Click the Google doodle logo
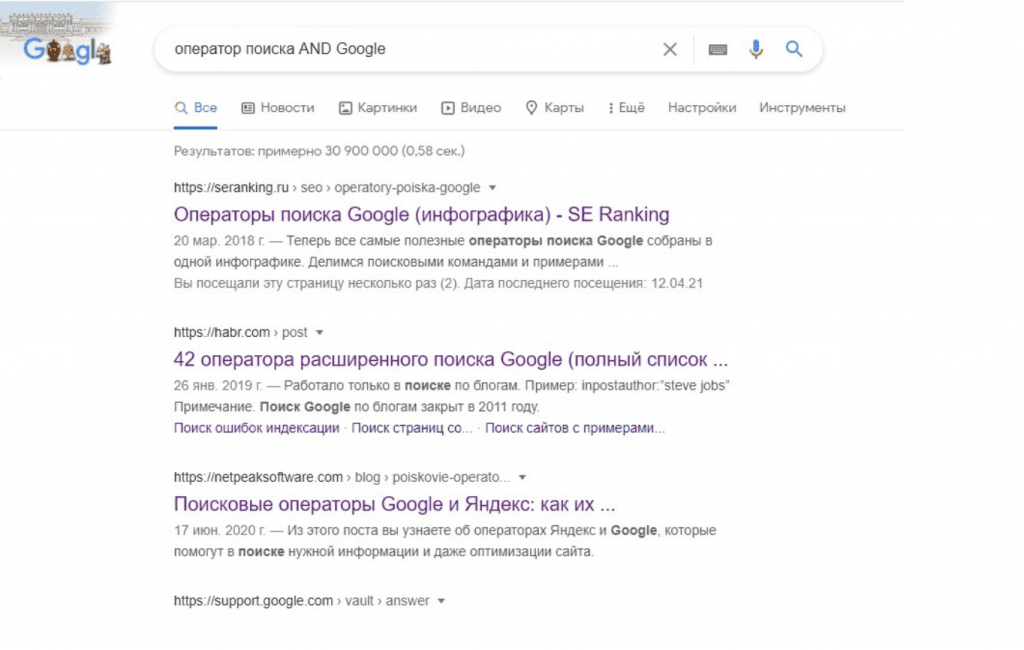Image resolution: width=1024 pixels, height=650 pixels. pyautogui.click(x=66, y=48)
